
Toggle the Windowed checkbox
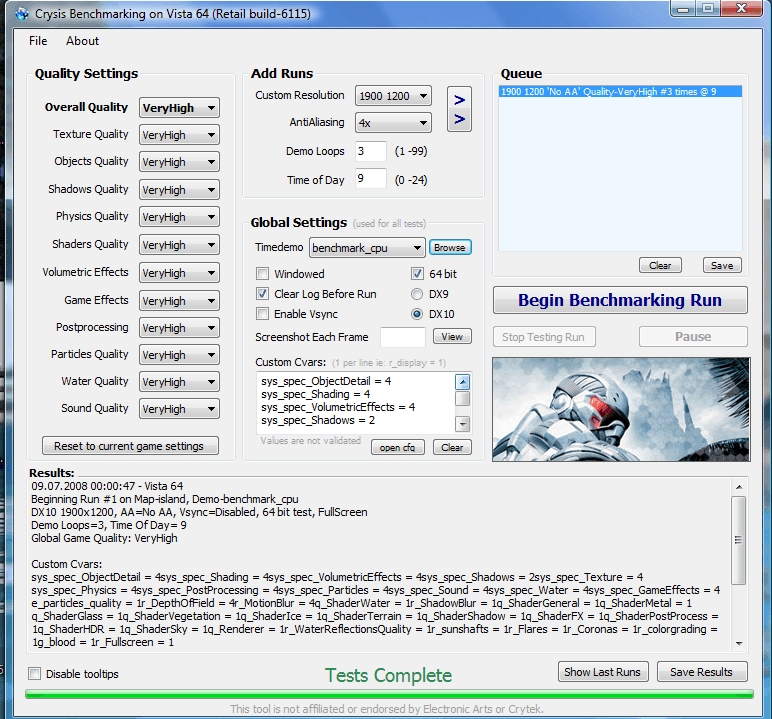tap(262, 273)
